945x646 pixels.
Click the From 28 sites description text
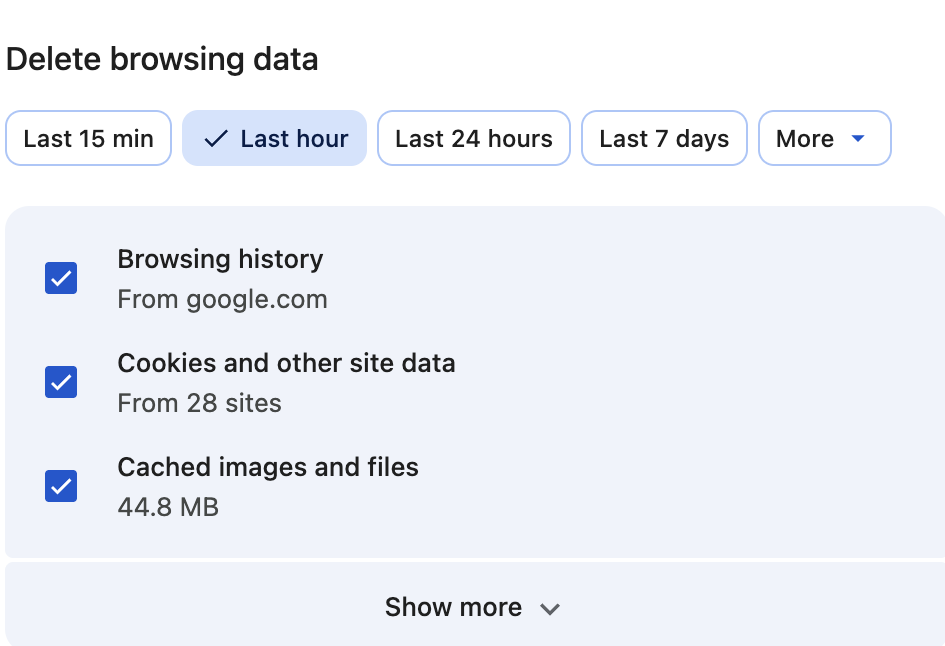199,403
